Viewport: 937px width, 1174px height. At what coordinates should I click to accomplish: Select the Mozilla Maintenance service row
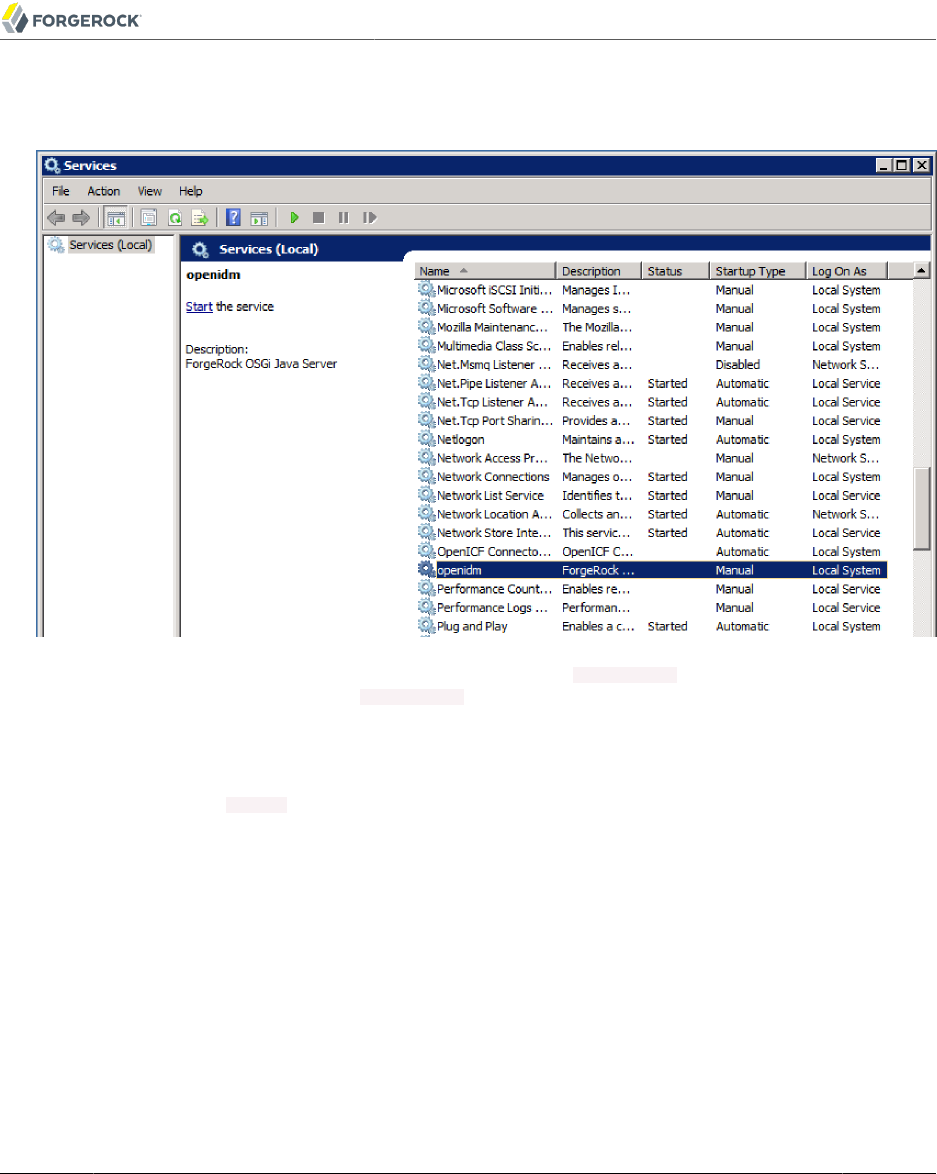coord(652,327)
